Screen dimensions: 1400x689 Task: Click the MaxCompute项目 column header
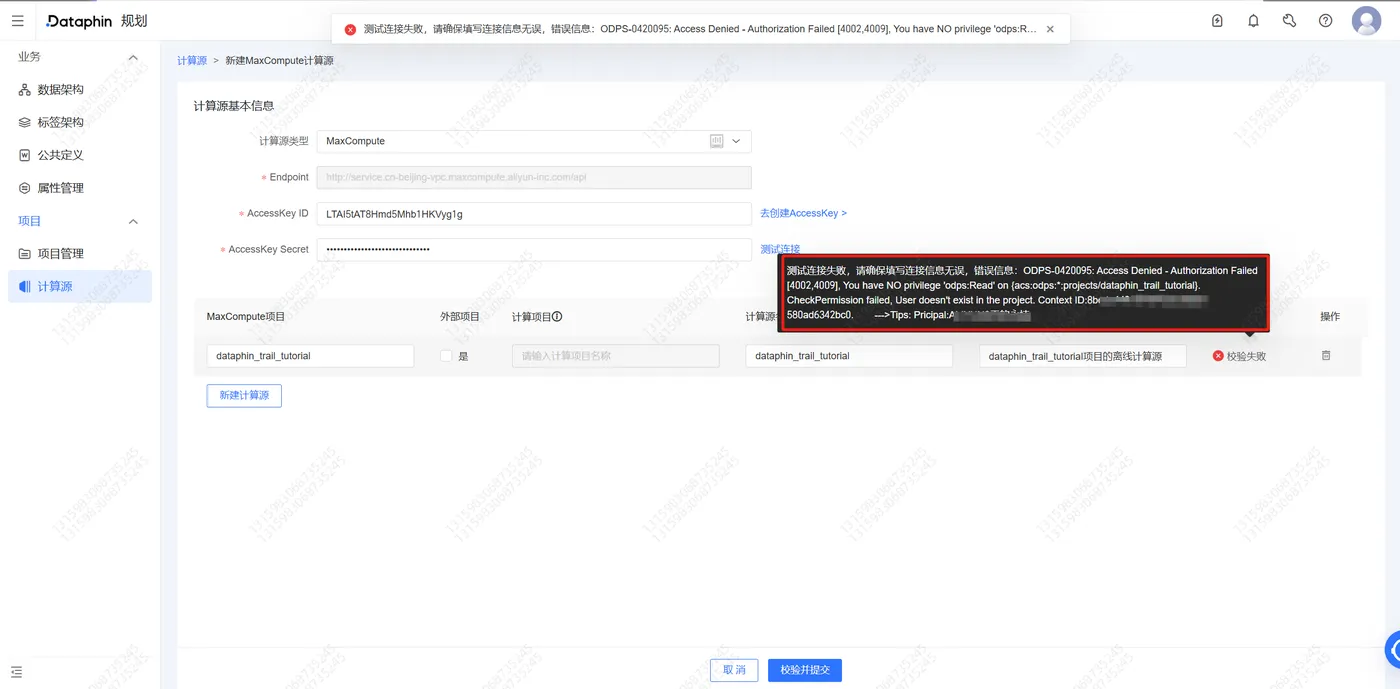[246, 317]
